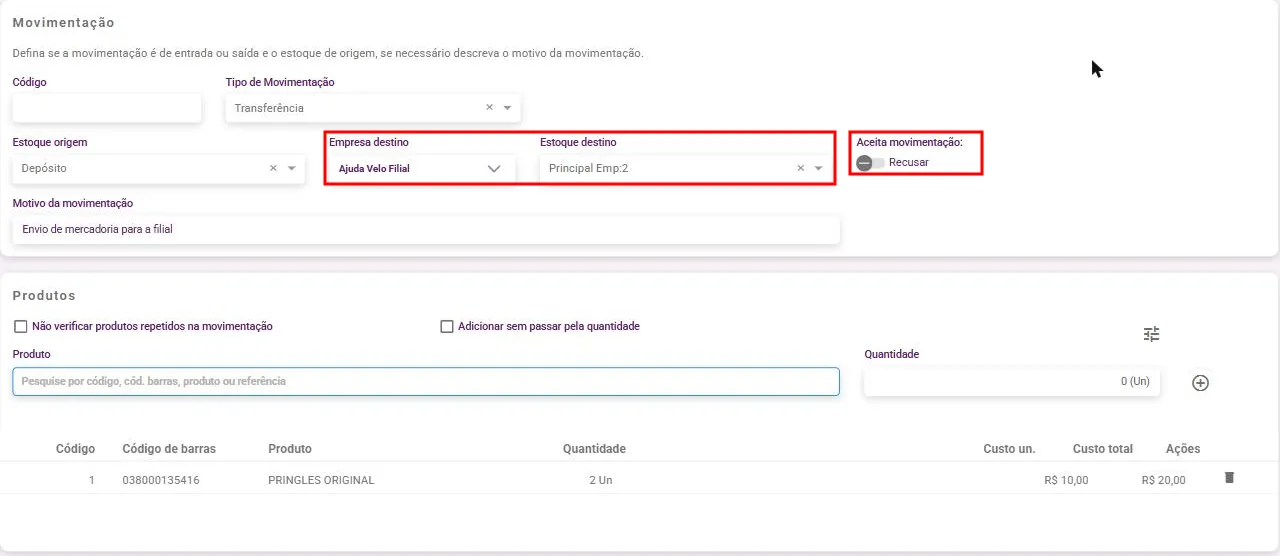Clear the Depósito origin stock selection
The height and width of the screenshot is (556, 1280).
point(274,169)
